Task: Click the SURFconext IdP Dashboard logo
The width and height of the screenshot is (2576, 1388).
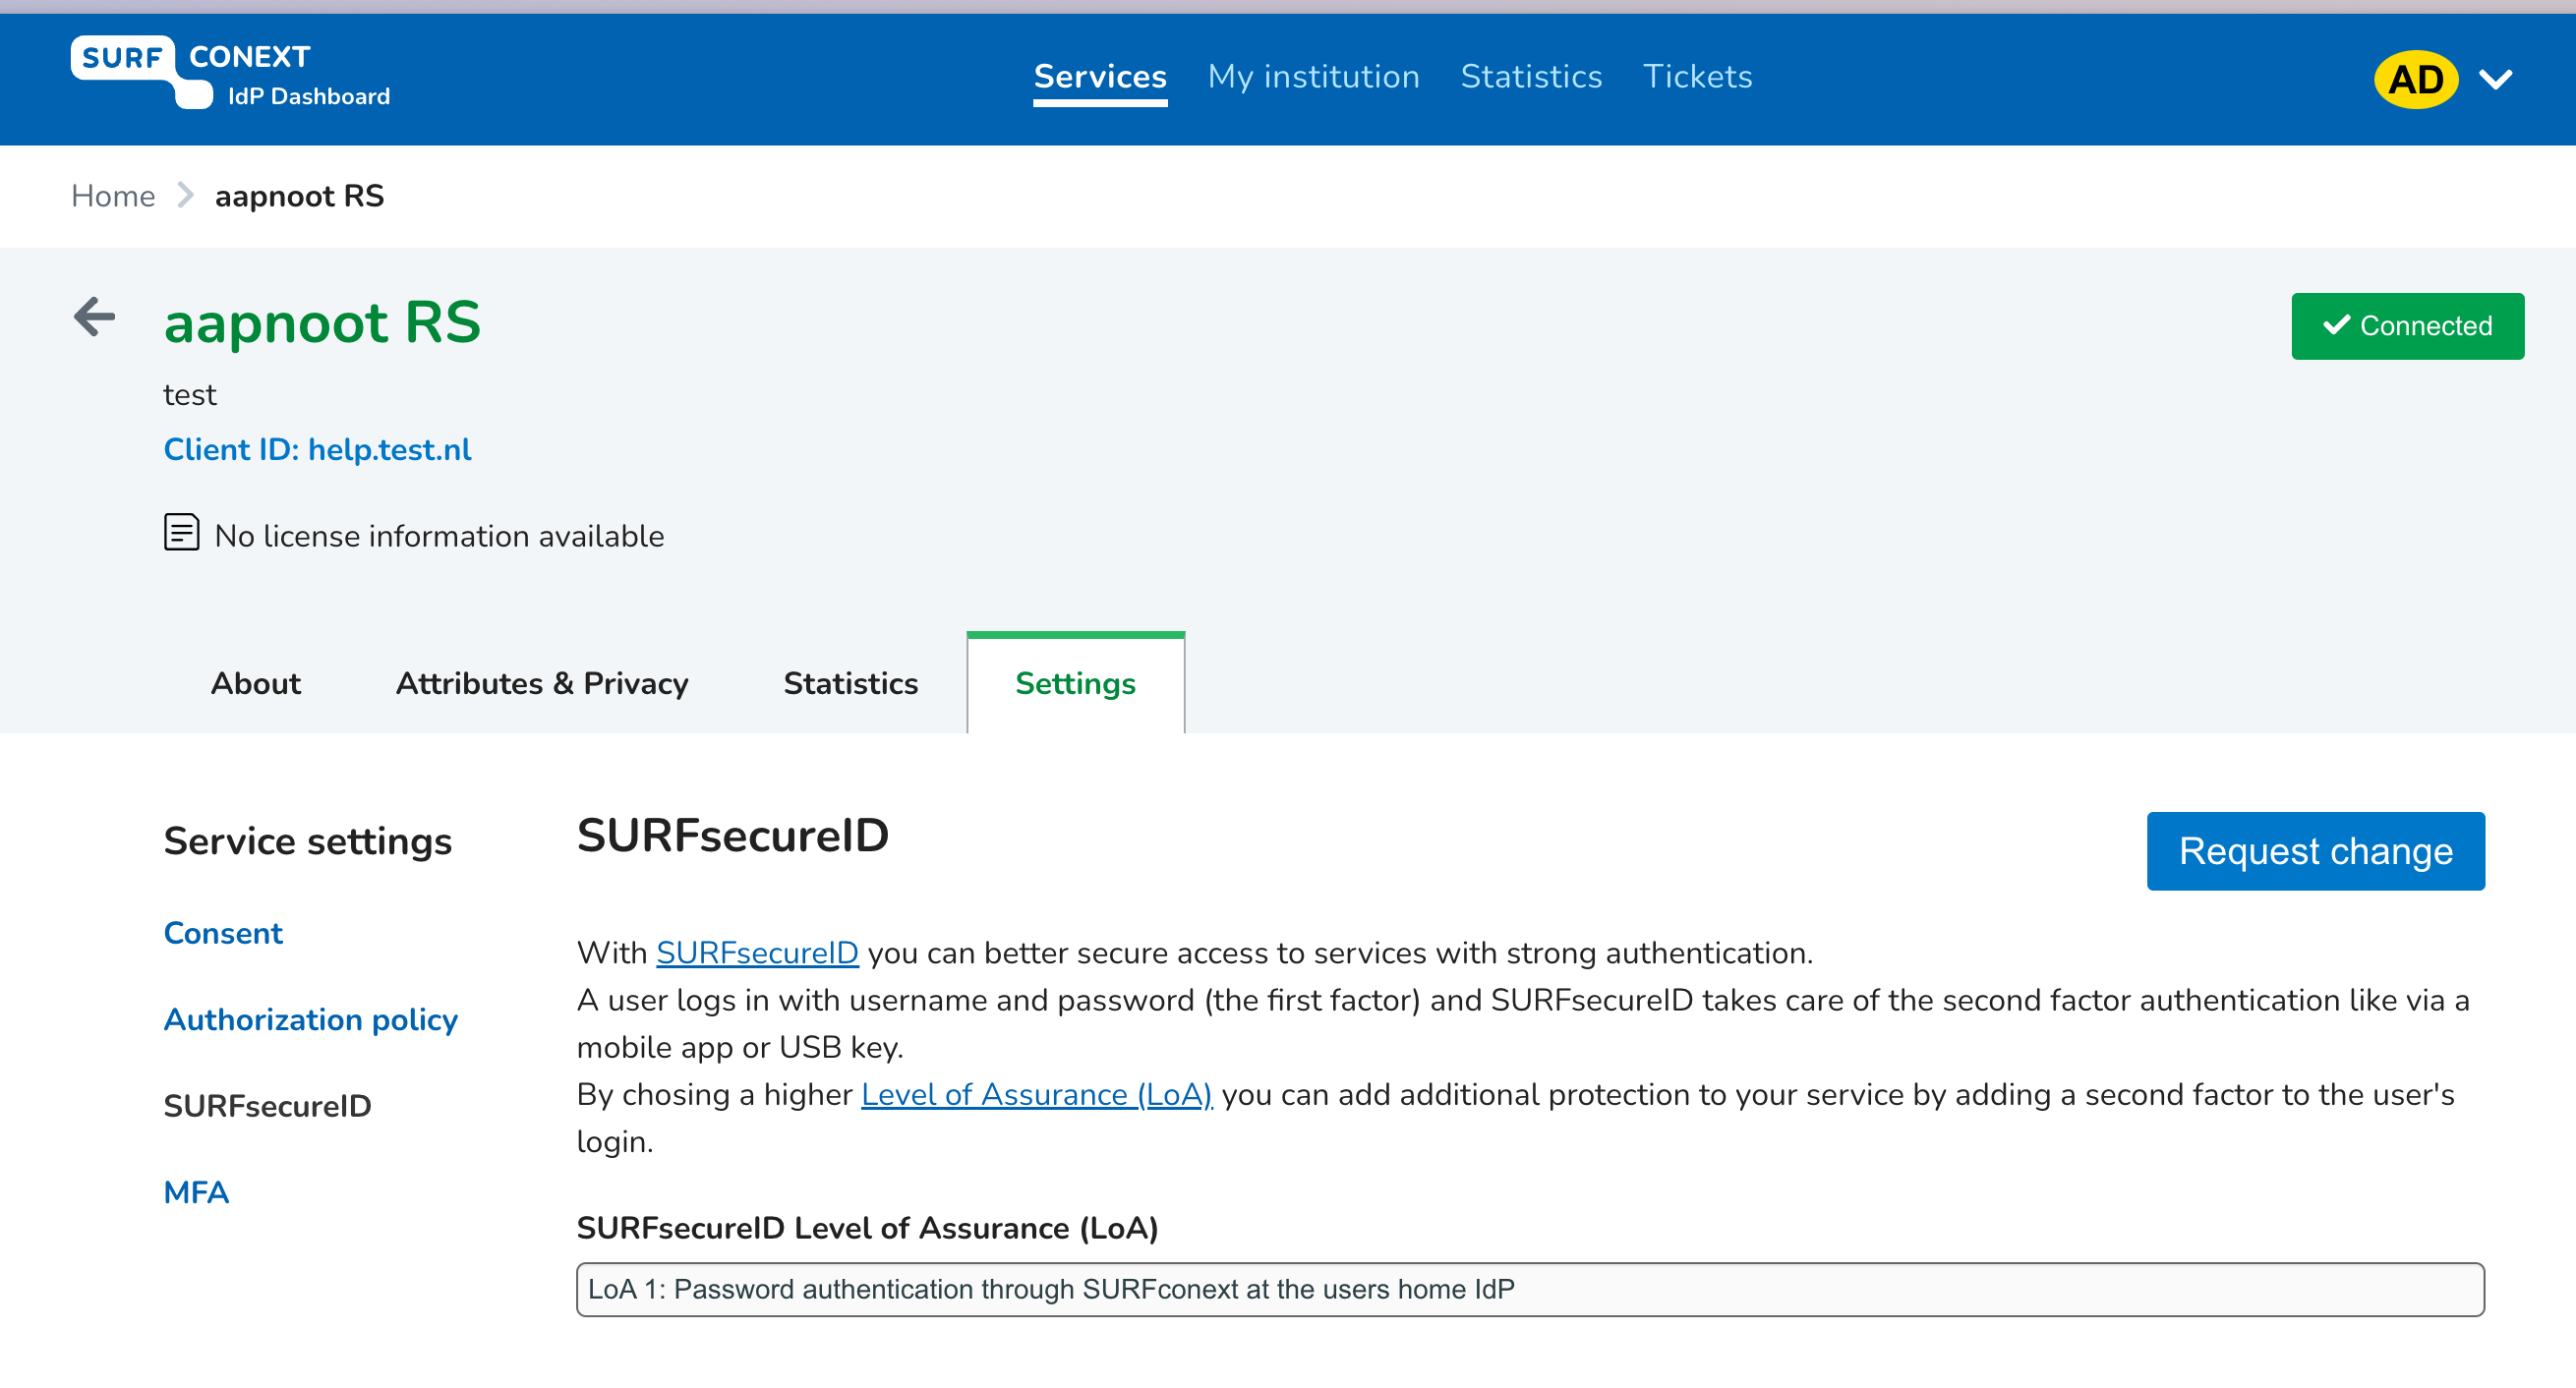Action: click(231, 73)
